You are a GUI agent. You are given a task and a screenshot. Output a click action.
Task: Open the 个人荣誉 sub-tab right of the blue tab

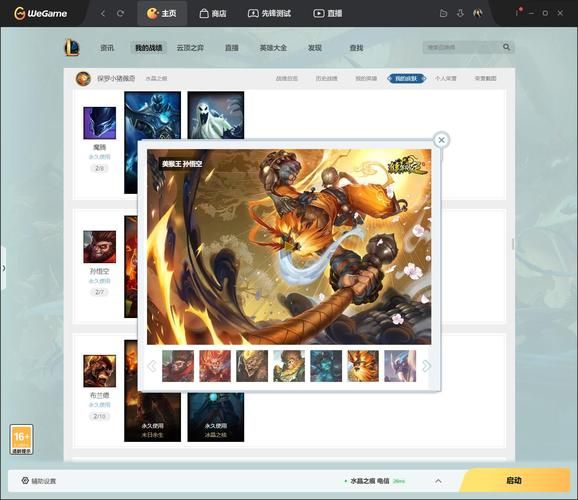tap(446, 79)
